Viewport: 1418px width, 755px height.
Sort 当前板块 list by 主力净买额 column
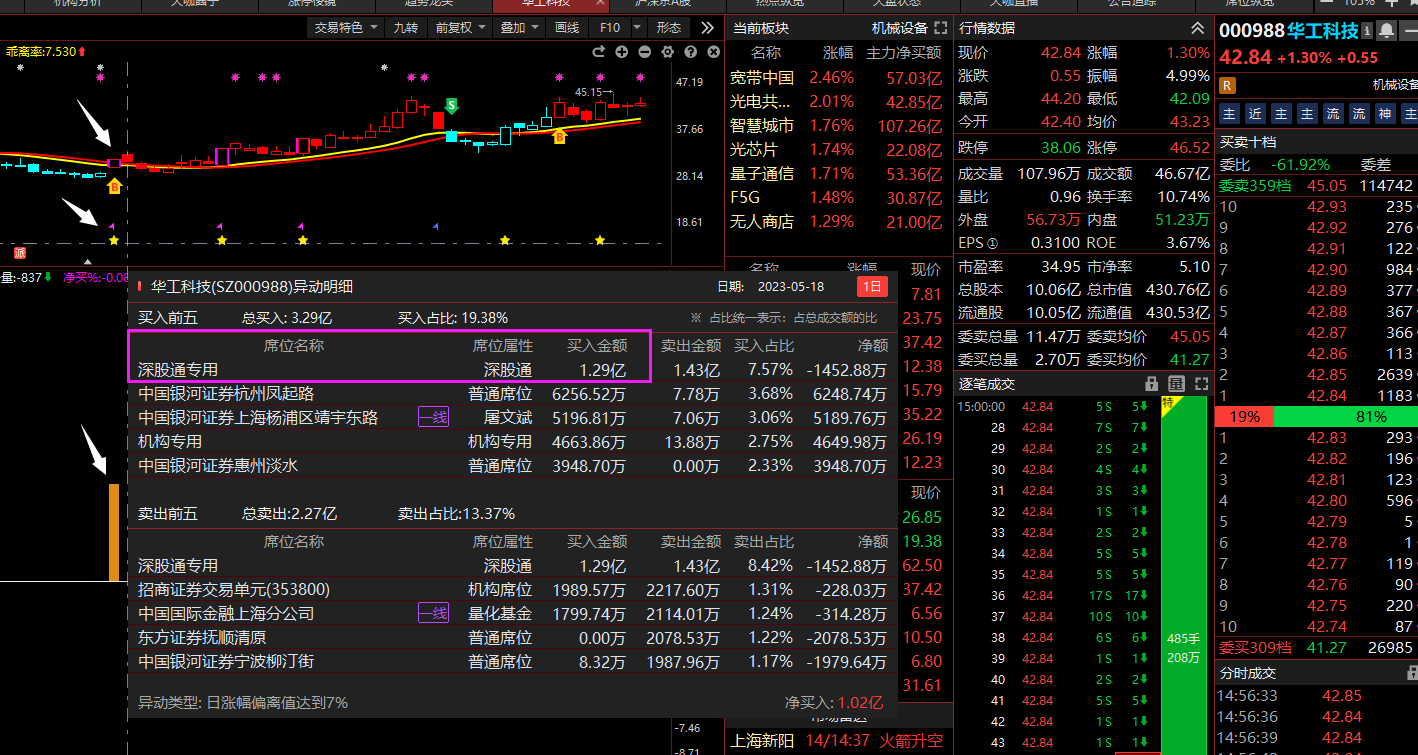(903, 53)
